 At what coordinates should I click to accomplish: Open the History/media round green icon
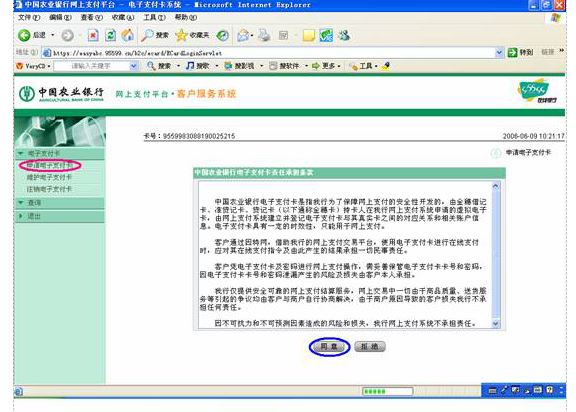222,35
